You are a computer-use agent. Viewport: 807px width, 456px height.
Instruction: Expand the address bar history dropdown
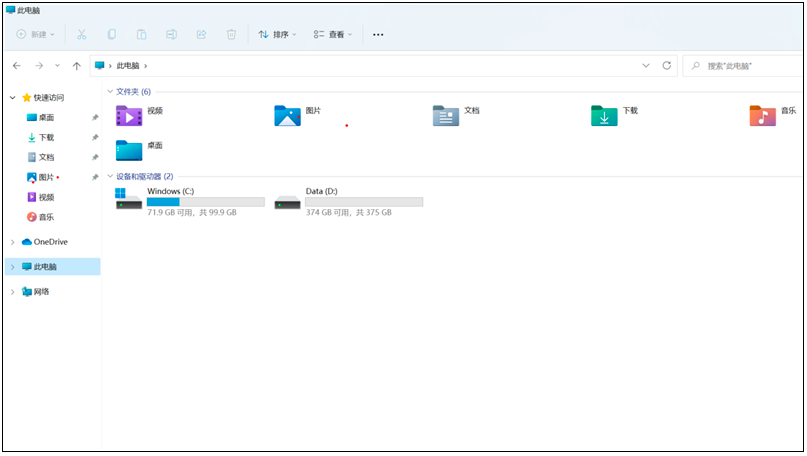click(x=646, y=65)
